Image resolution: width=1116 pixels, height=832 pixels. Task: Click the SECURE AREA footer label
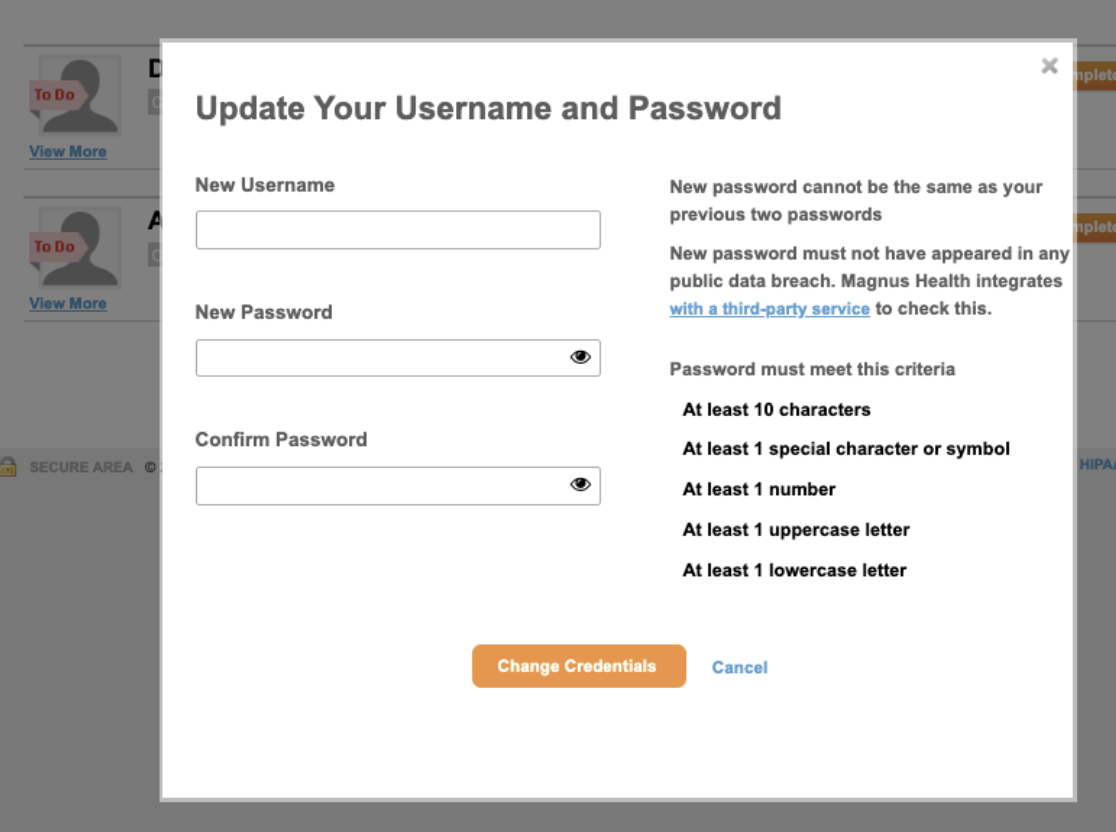[x=81, y=466]
